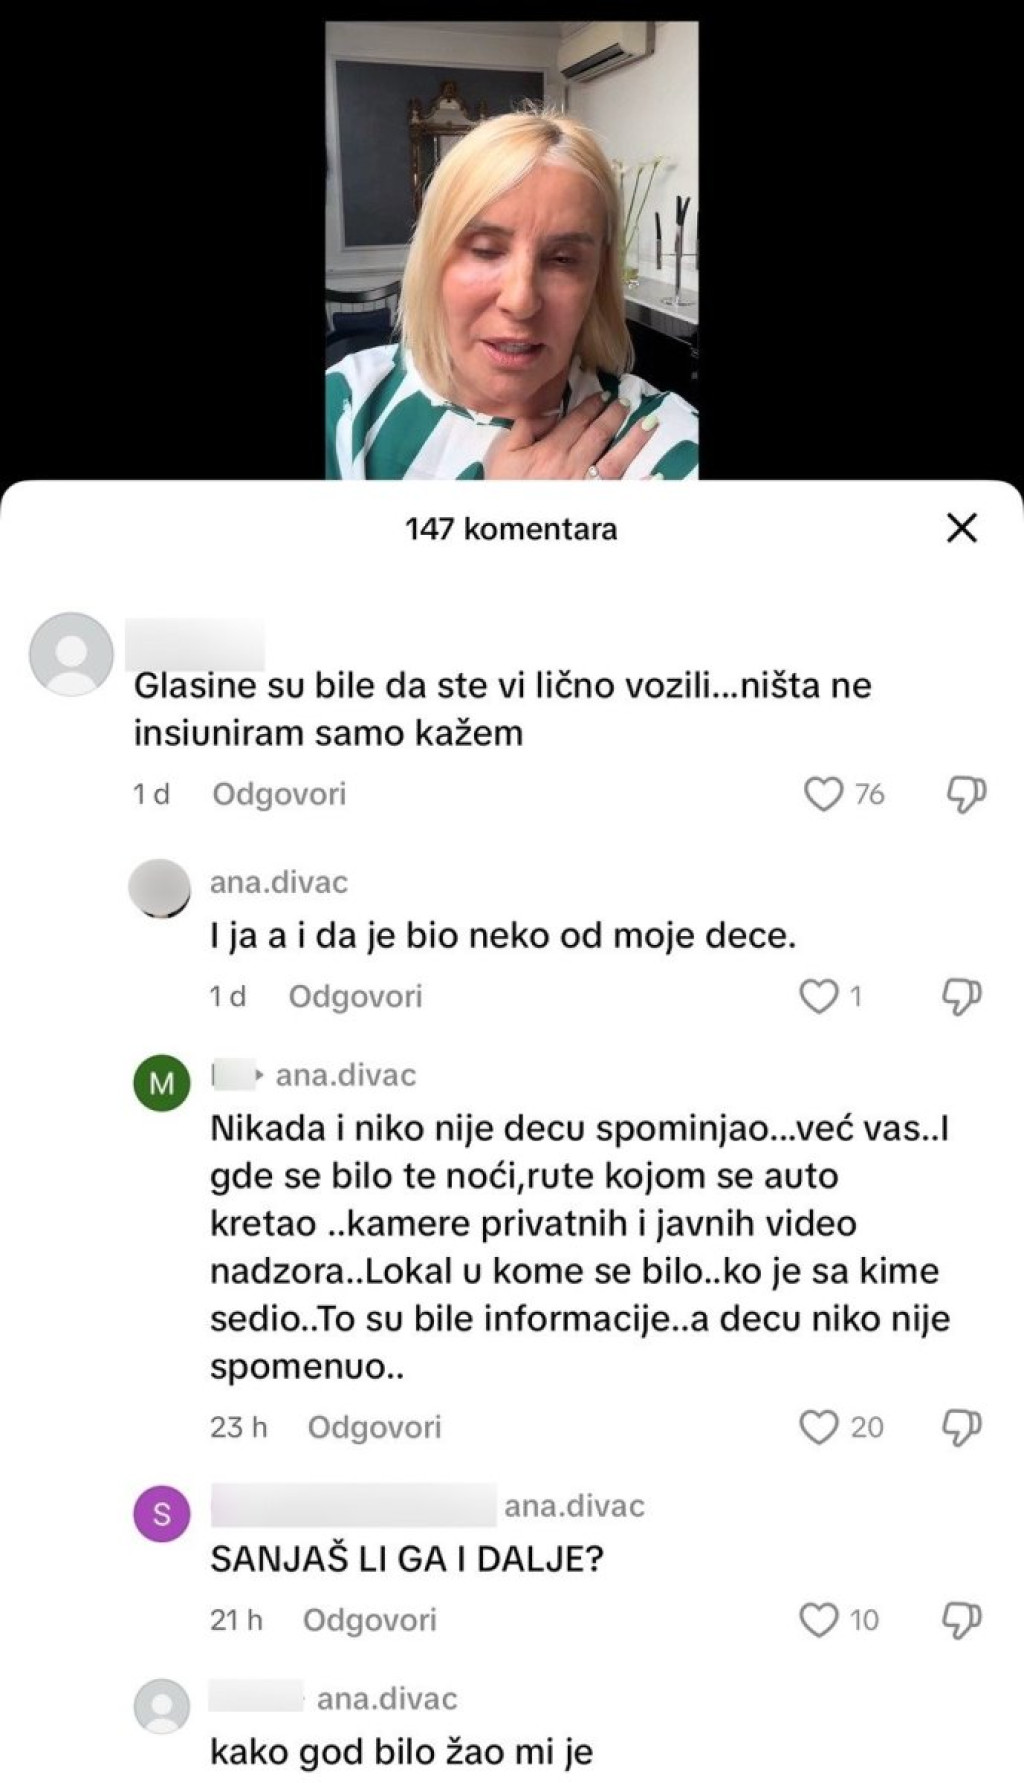Reply to the 'Glasine su bile' comment
This screenshot has height=1783, width=1024.
279,794
